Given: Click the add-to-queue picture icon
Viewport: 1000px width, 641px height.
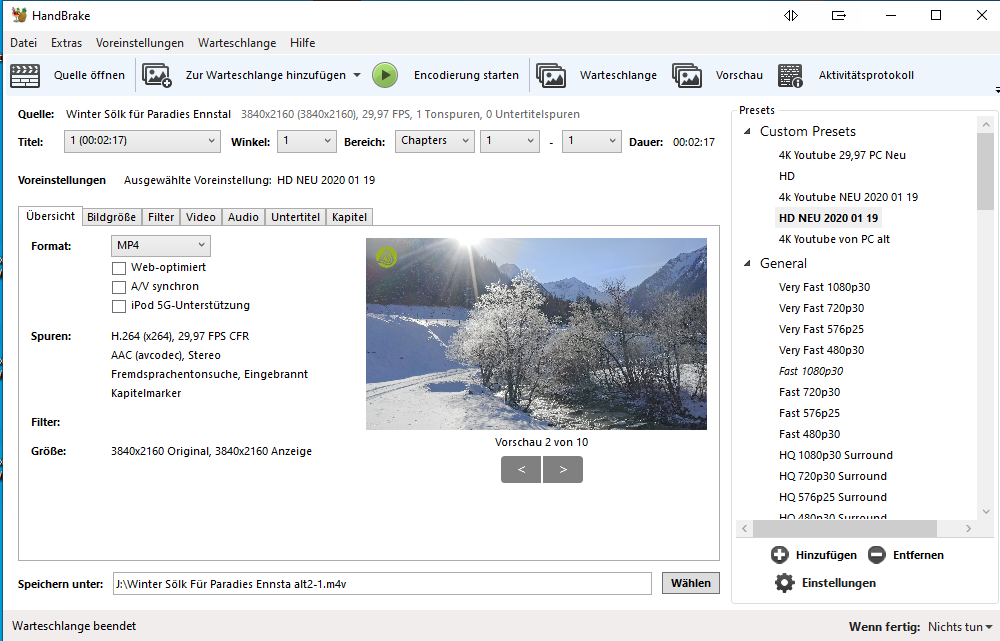Looking at the screenshot, I should 157,75.
